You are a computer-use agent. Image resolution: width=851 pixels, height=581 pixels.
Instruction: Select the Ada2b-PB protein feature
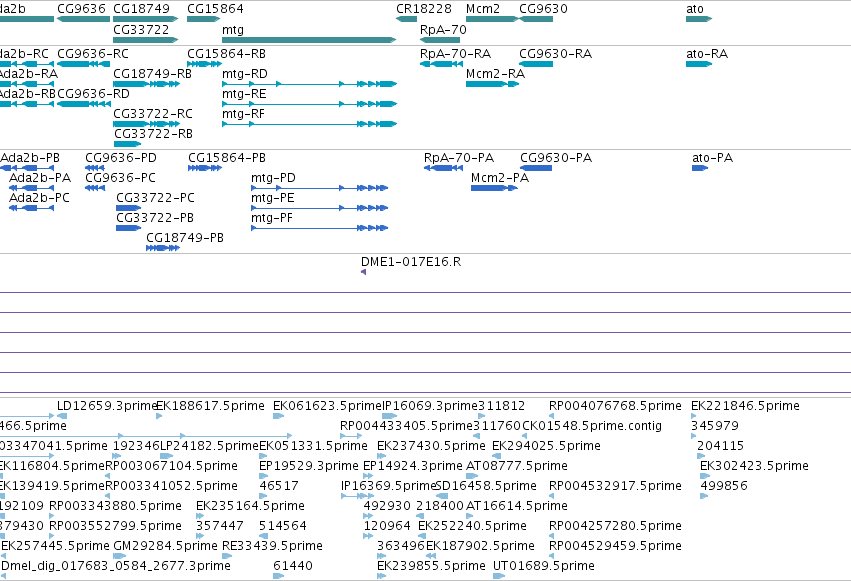[27, 168]
